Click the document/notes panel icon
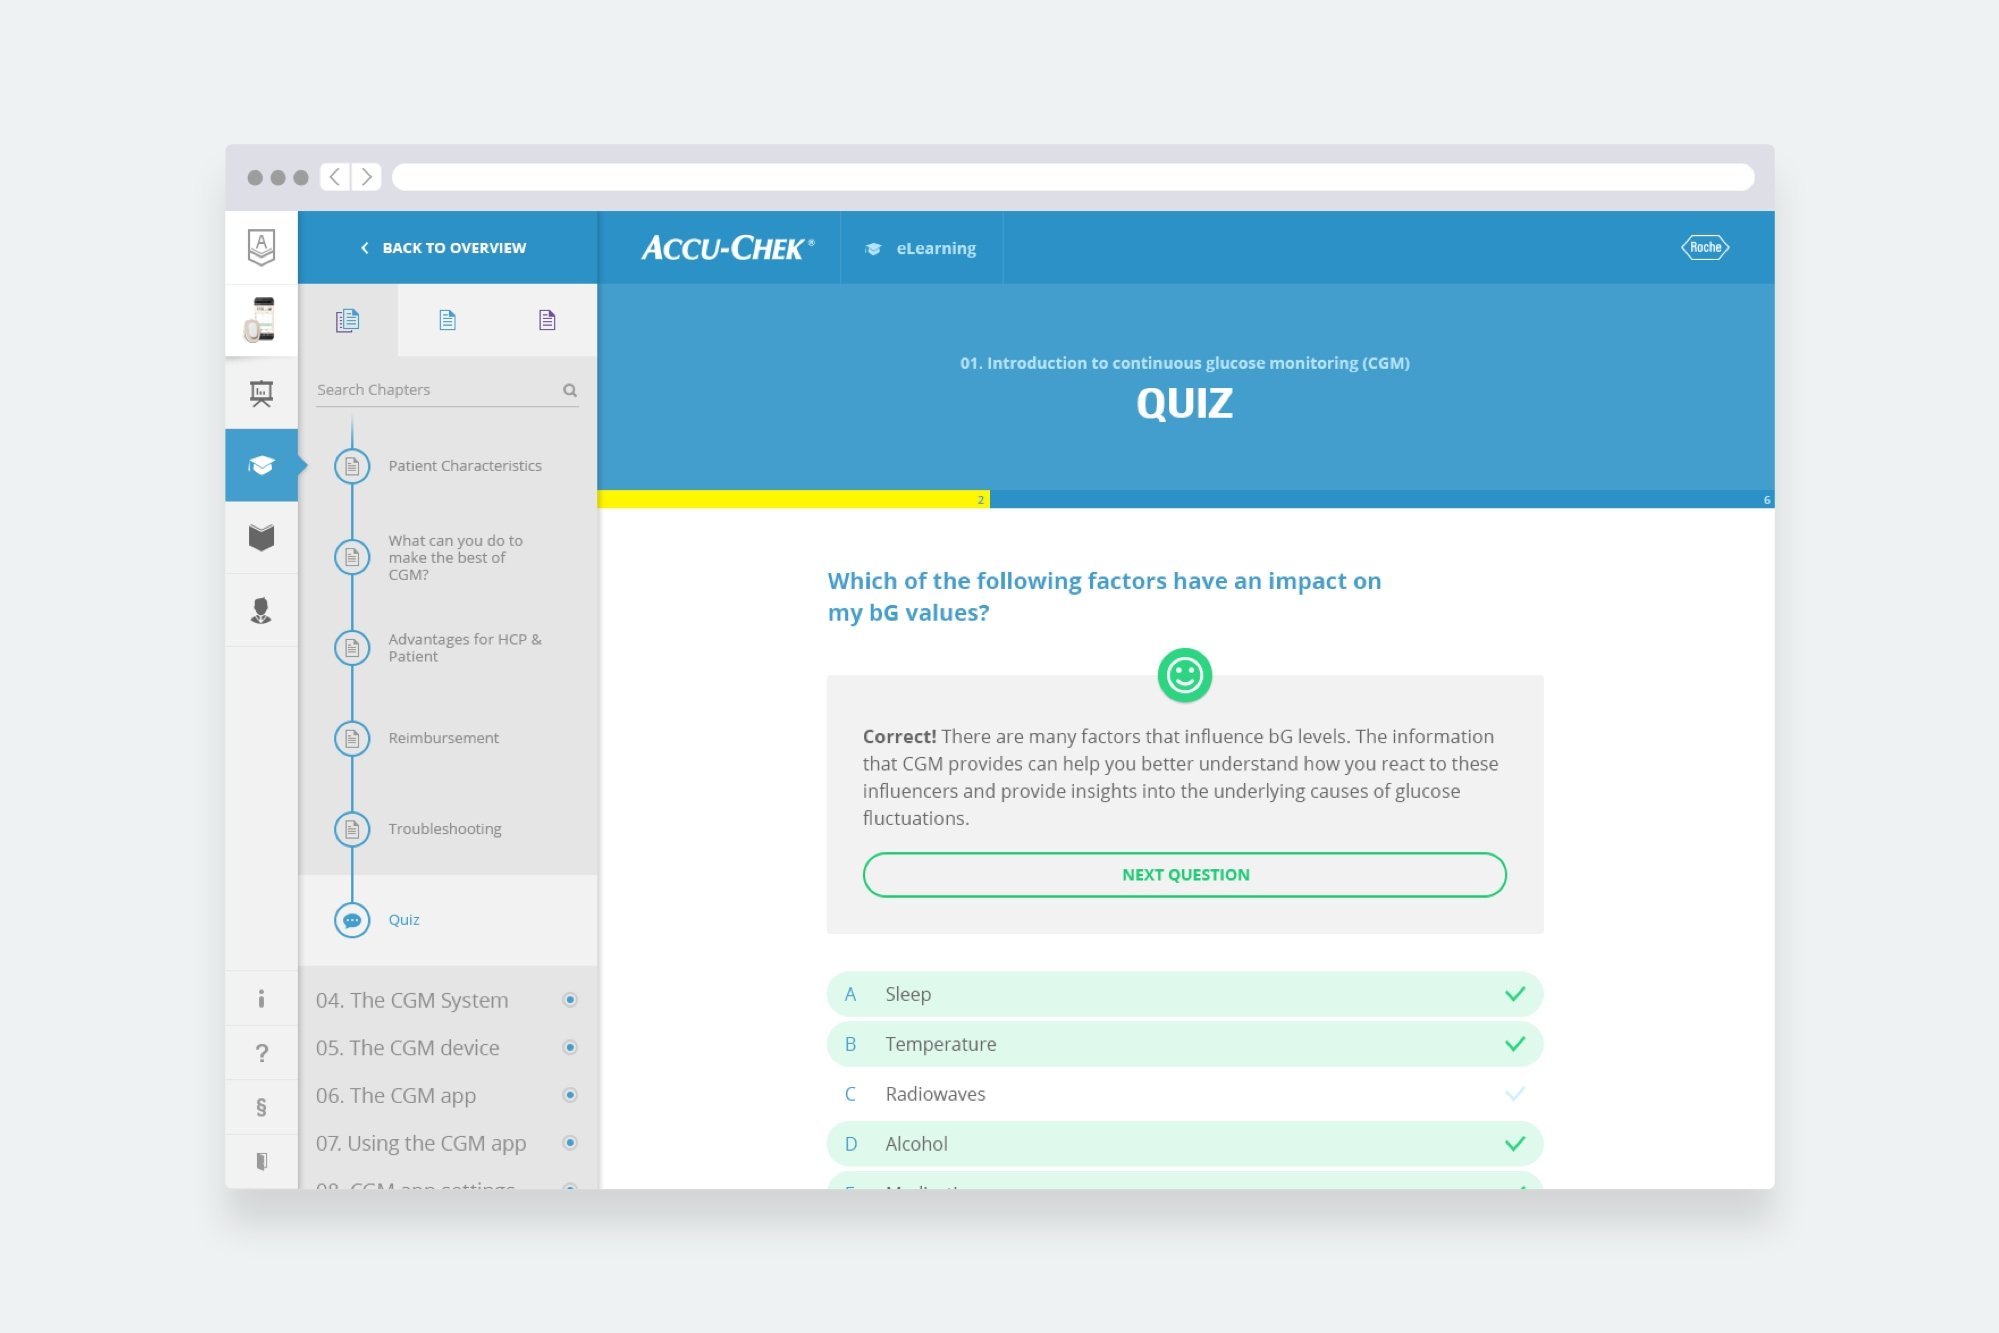The width and height of the screenshot is (1999, 1333). (x=446, y=320)
